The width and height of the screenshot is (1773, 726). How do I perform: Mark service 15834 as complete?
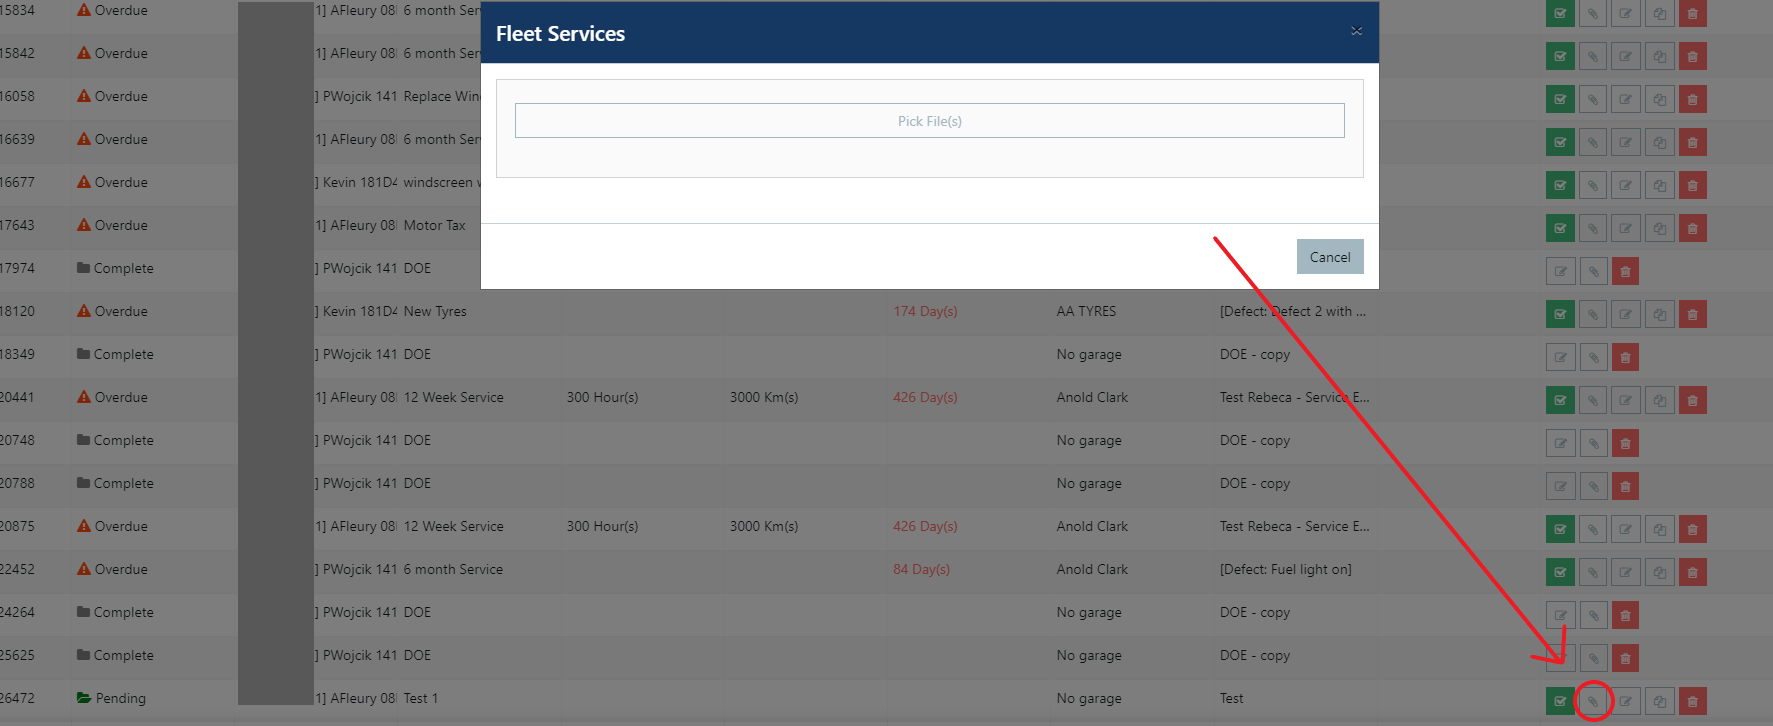tap(1560, 13)
